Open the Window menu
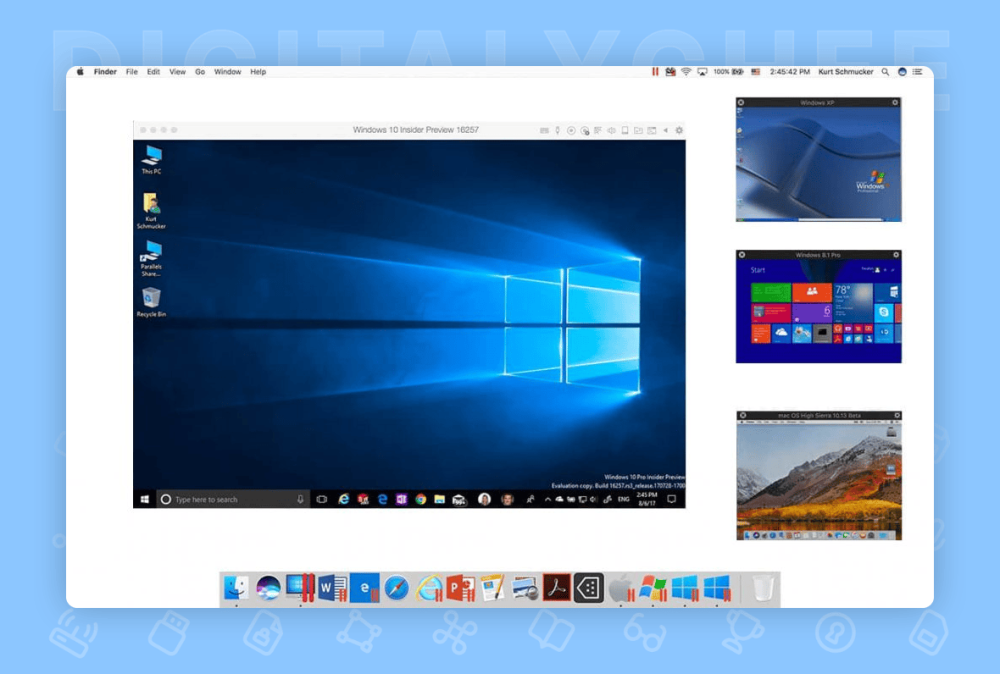Screen dimensions: 1000x674 [x=228, y=72]
